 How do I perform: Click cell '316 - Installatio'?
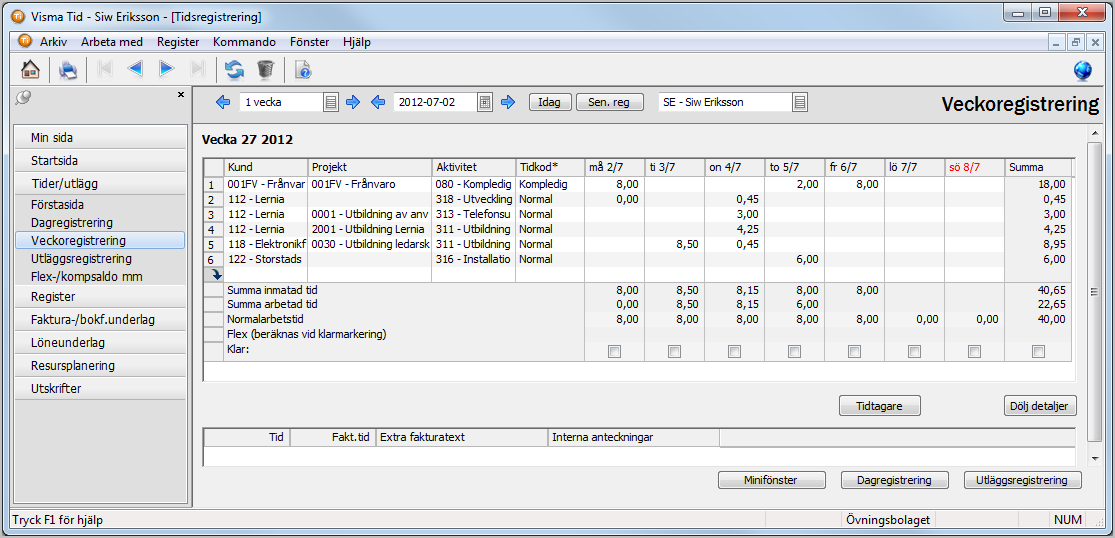pyautogui.click(x=474, y=259)
